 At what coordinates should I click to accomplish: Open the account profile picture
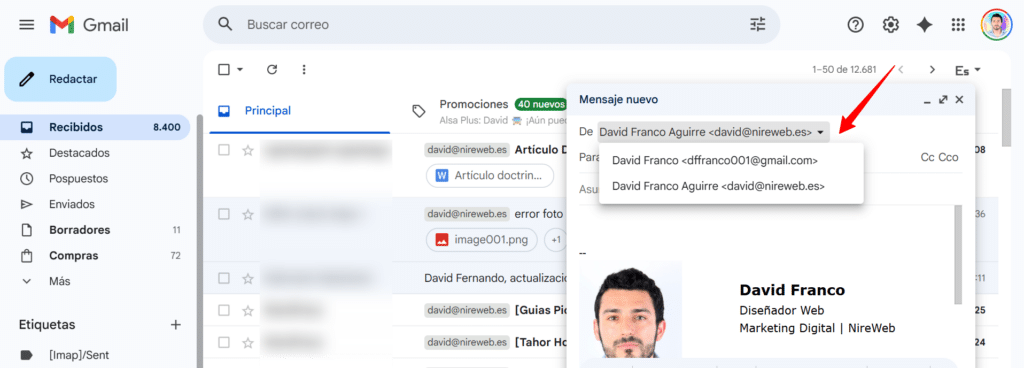(x=997, y=25)
